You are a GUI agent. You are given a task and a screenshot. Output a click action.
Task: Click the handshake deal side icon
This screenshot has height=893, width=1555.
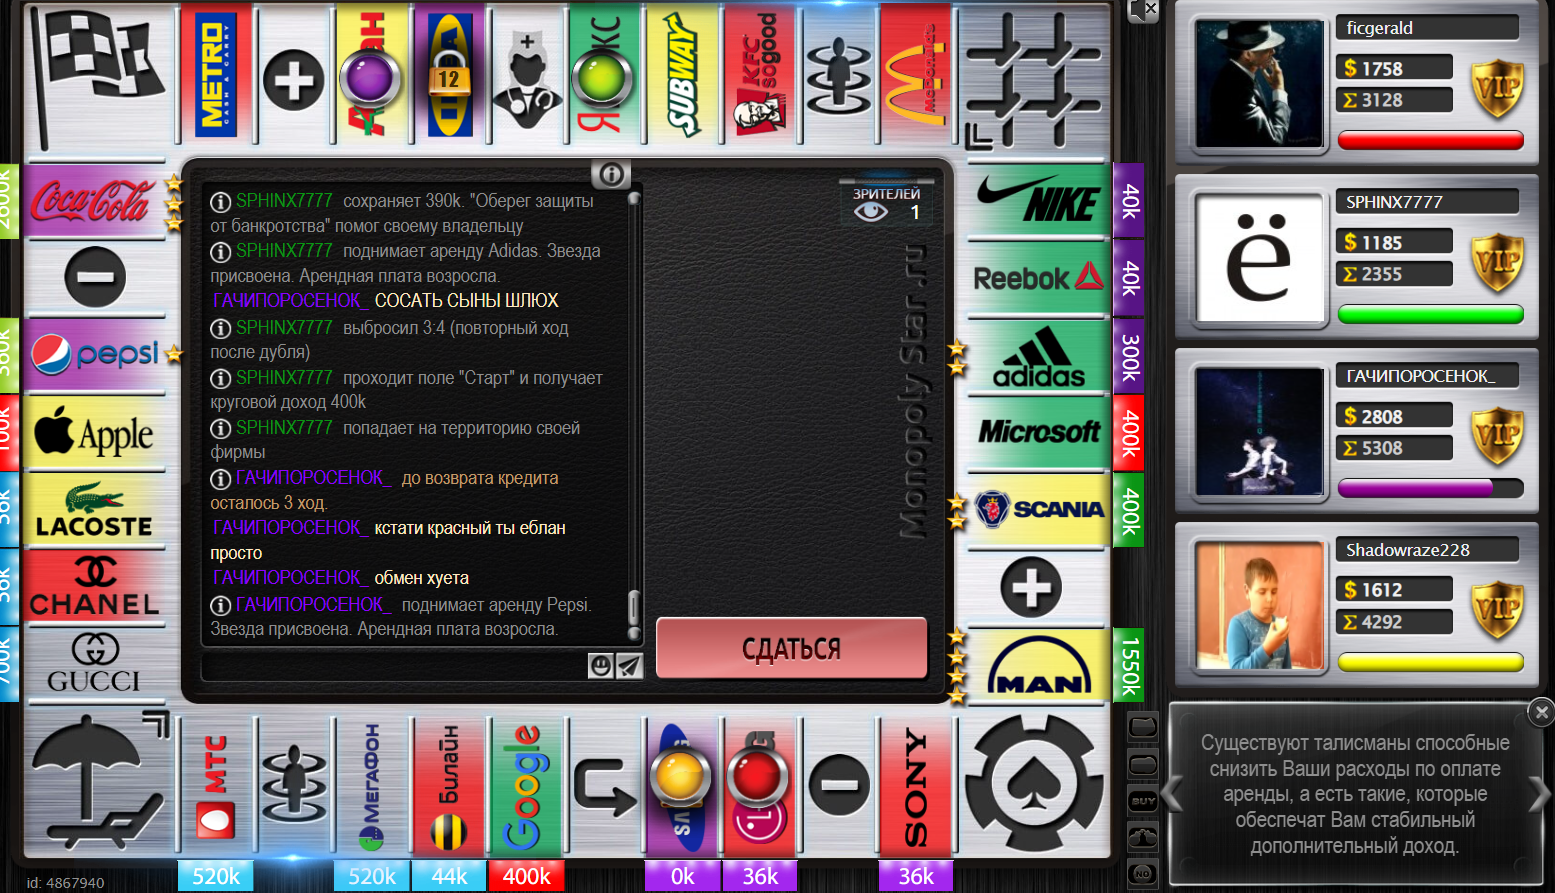1143,837
